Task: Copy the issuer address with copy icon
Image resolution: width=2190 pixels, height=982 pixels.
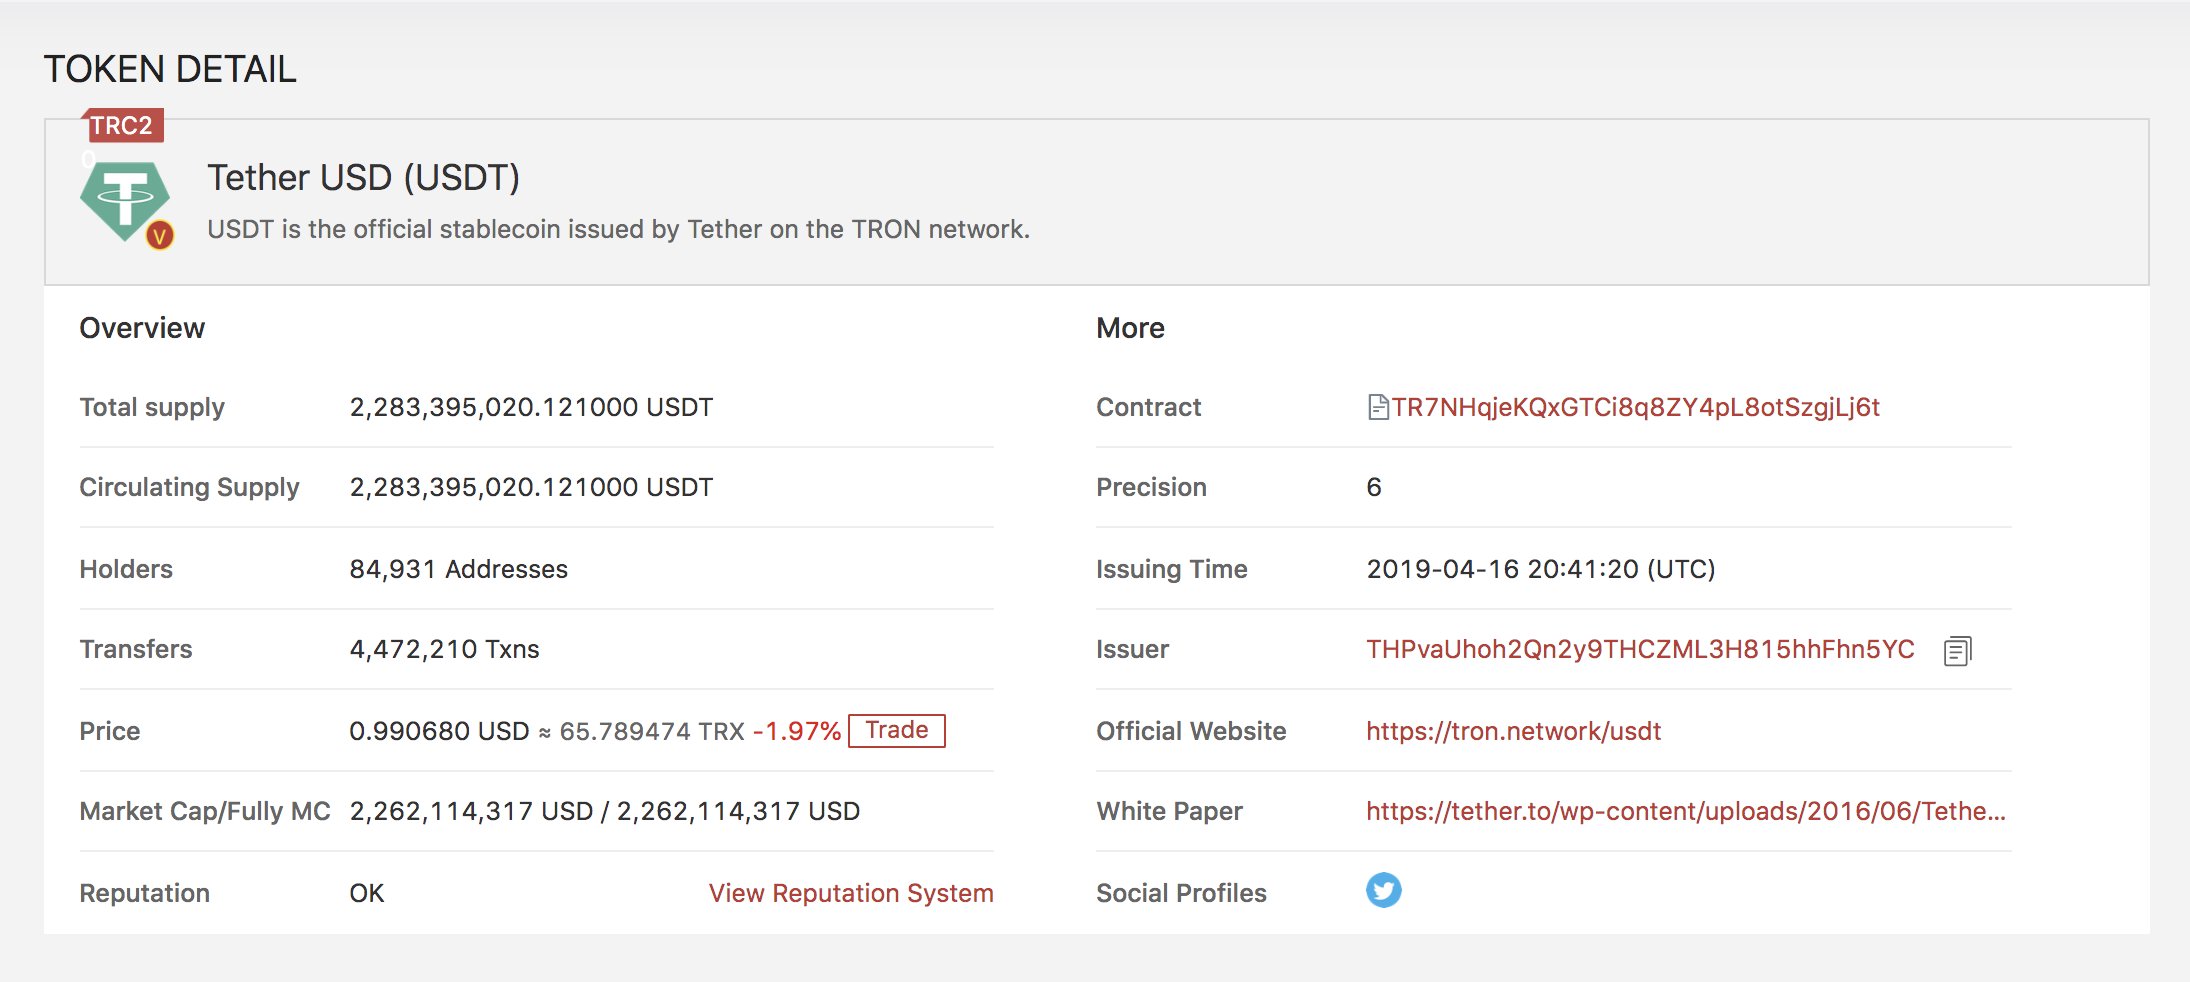Action: click(x=1957, y=651)
